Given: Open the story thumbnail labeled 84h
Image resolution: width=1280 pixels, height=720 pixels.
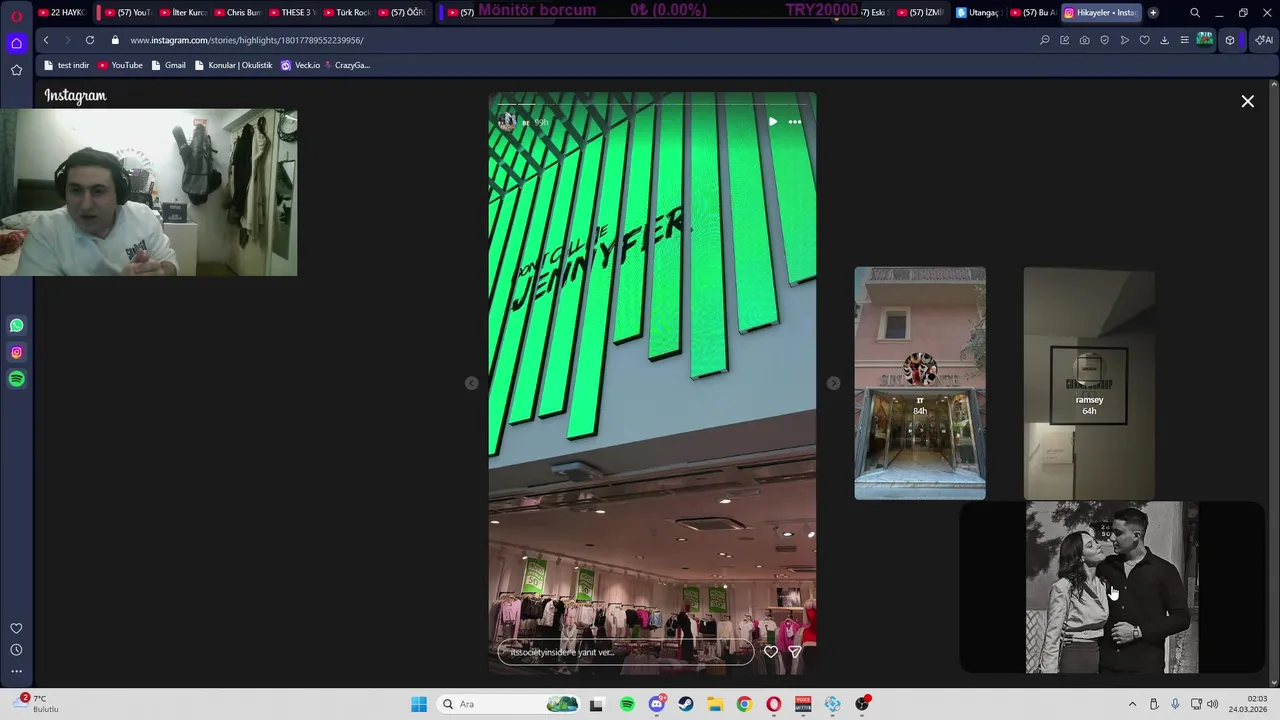Looking at the screenshot, I should [920, 383].
